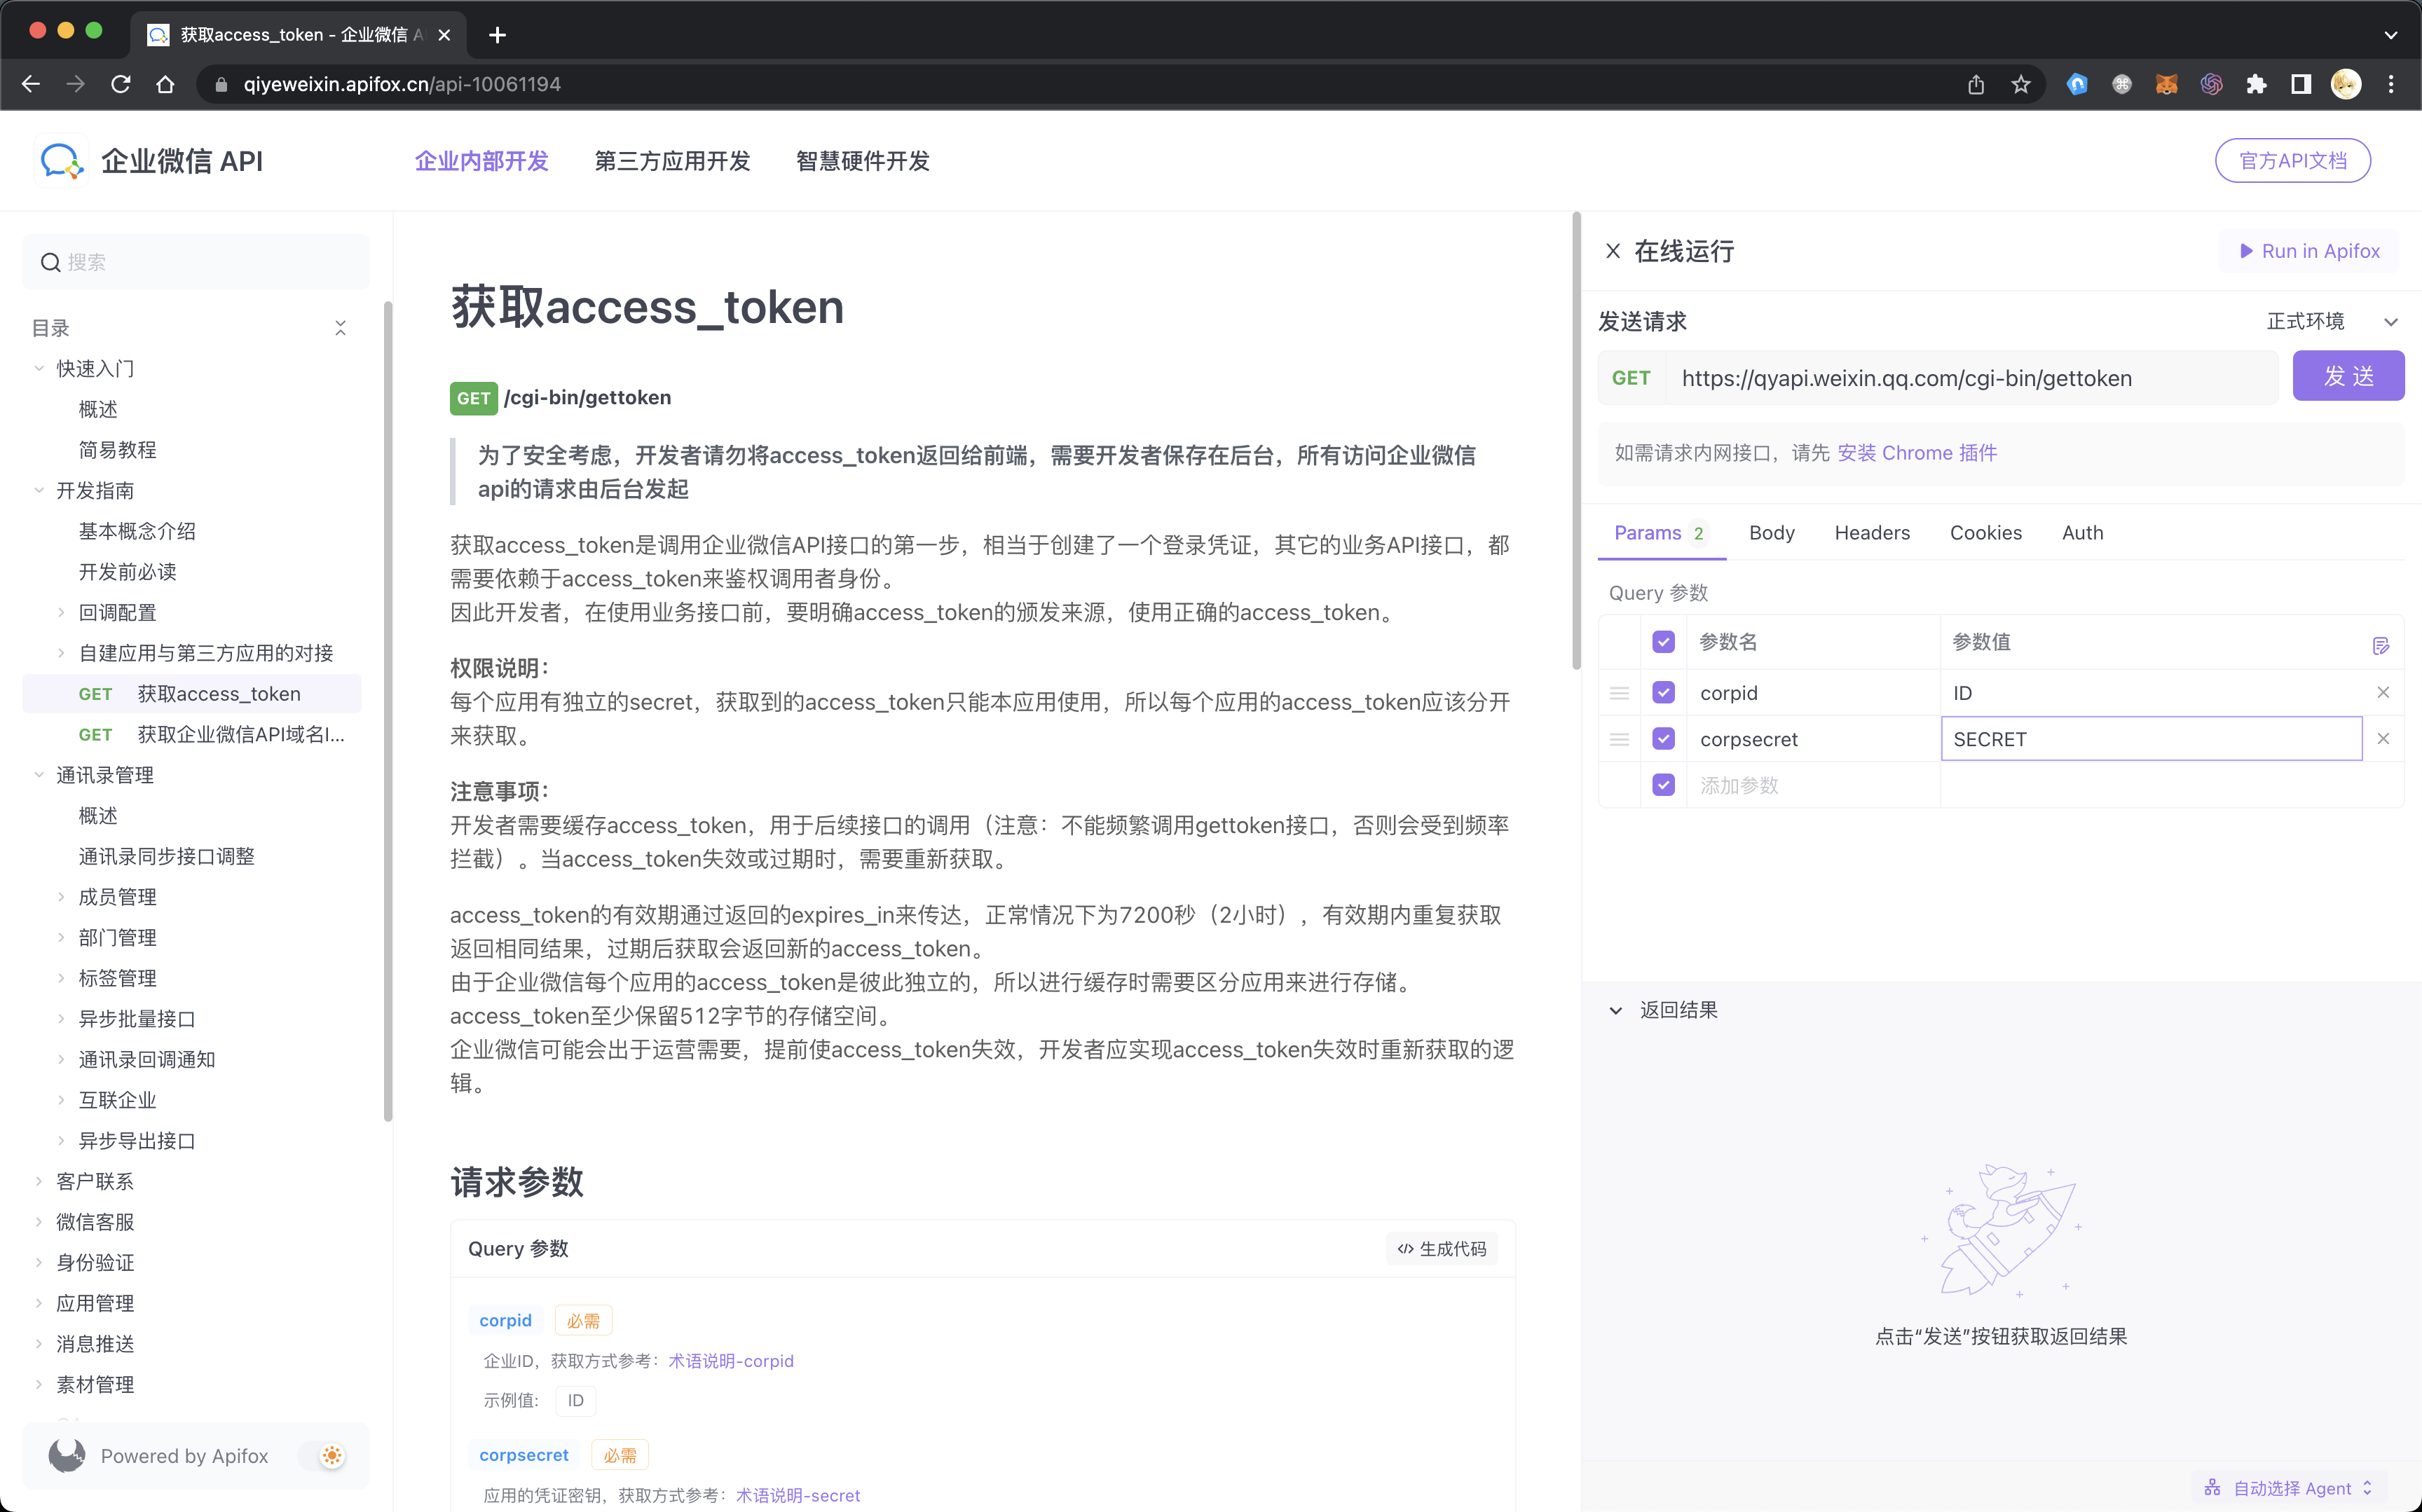The image size is (2422, 1512).
Task: Open the Body tab
Action: click(1772, 533)
